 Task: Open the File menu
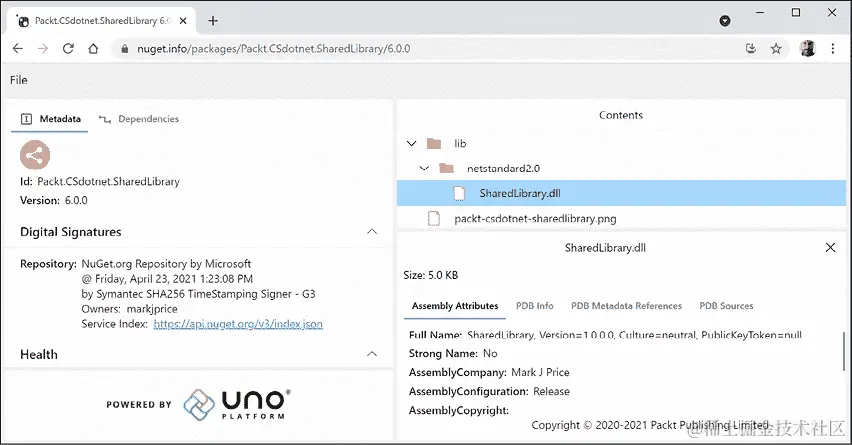(x=18, y=80)
